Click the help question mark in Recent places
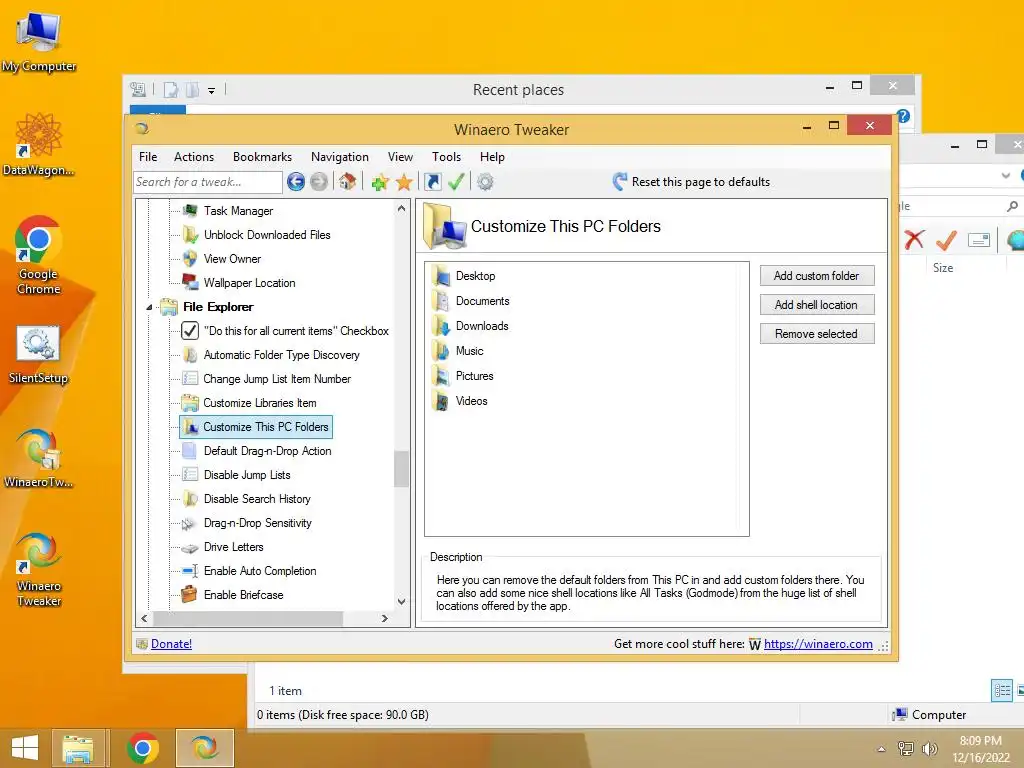 coord(904,116)
